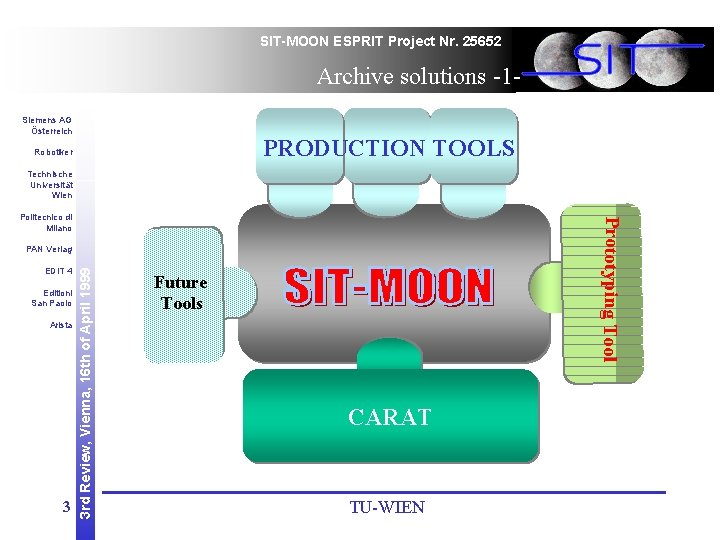Click the 'Robotiker' partner name
This screenshot has width=720, height=540.
click(x=54, y=152)
